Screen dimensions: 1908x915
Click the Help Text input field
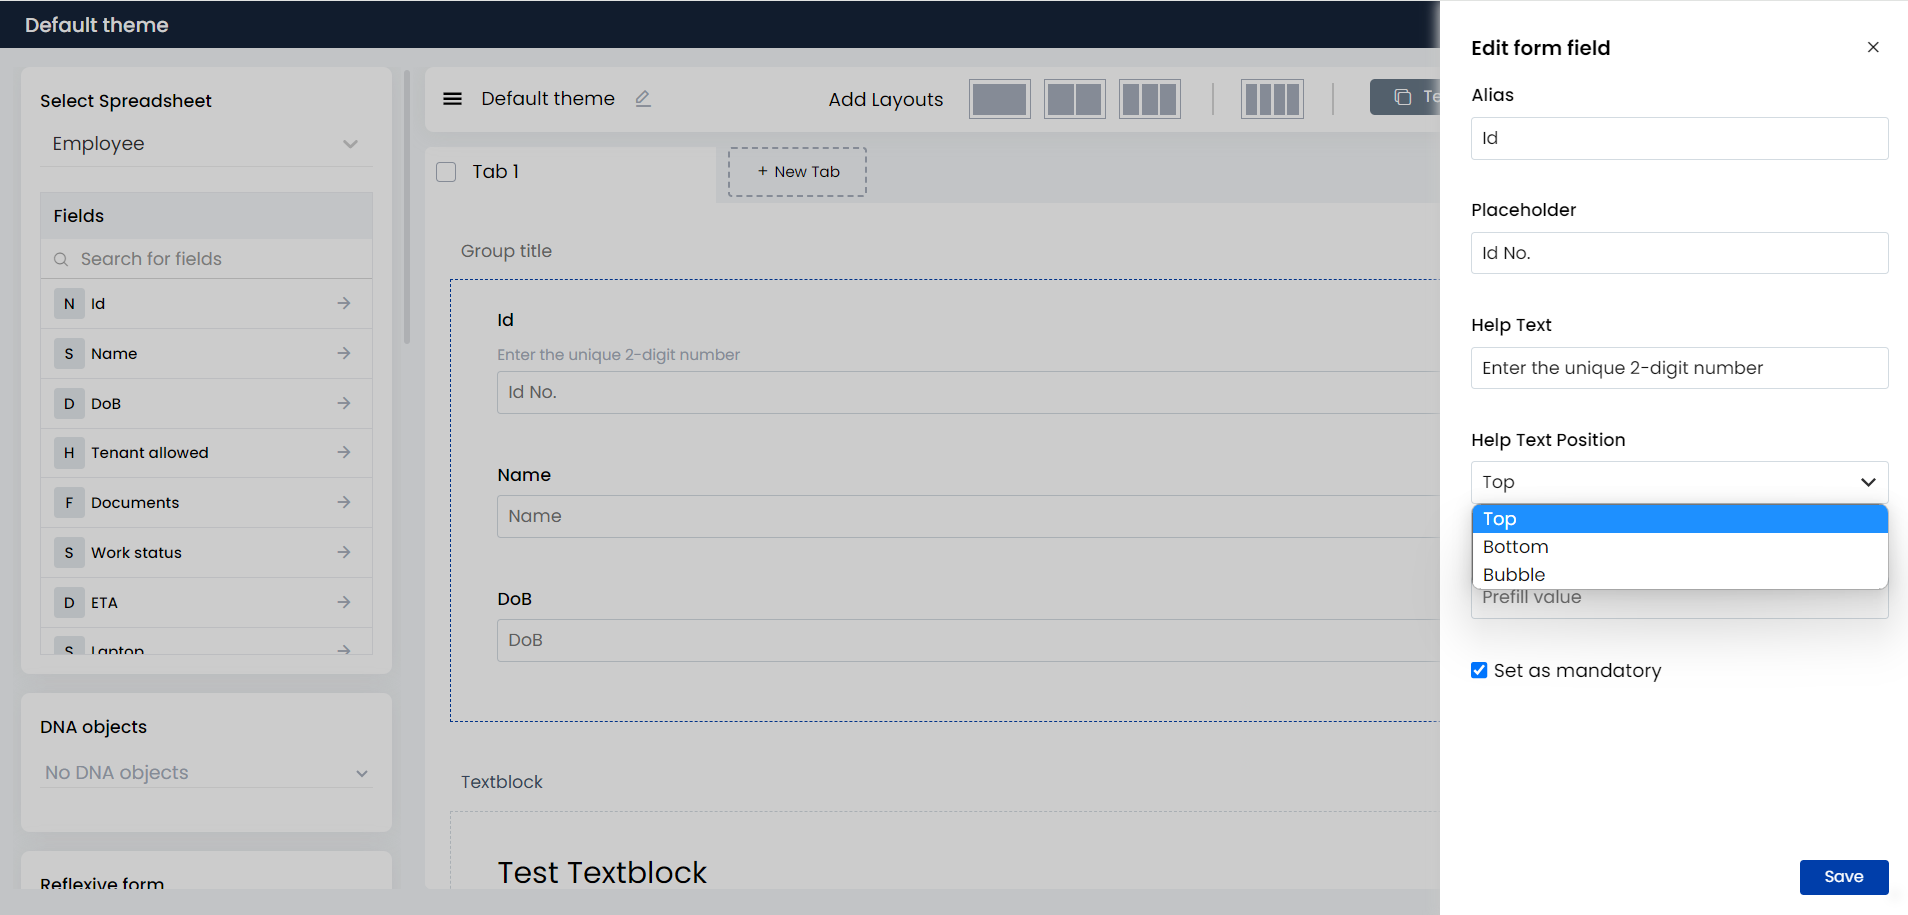(x=1680, y=368)
